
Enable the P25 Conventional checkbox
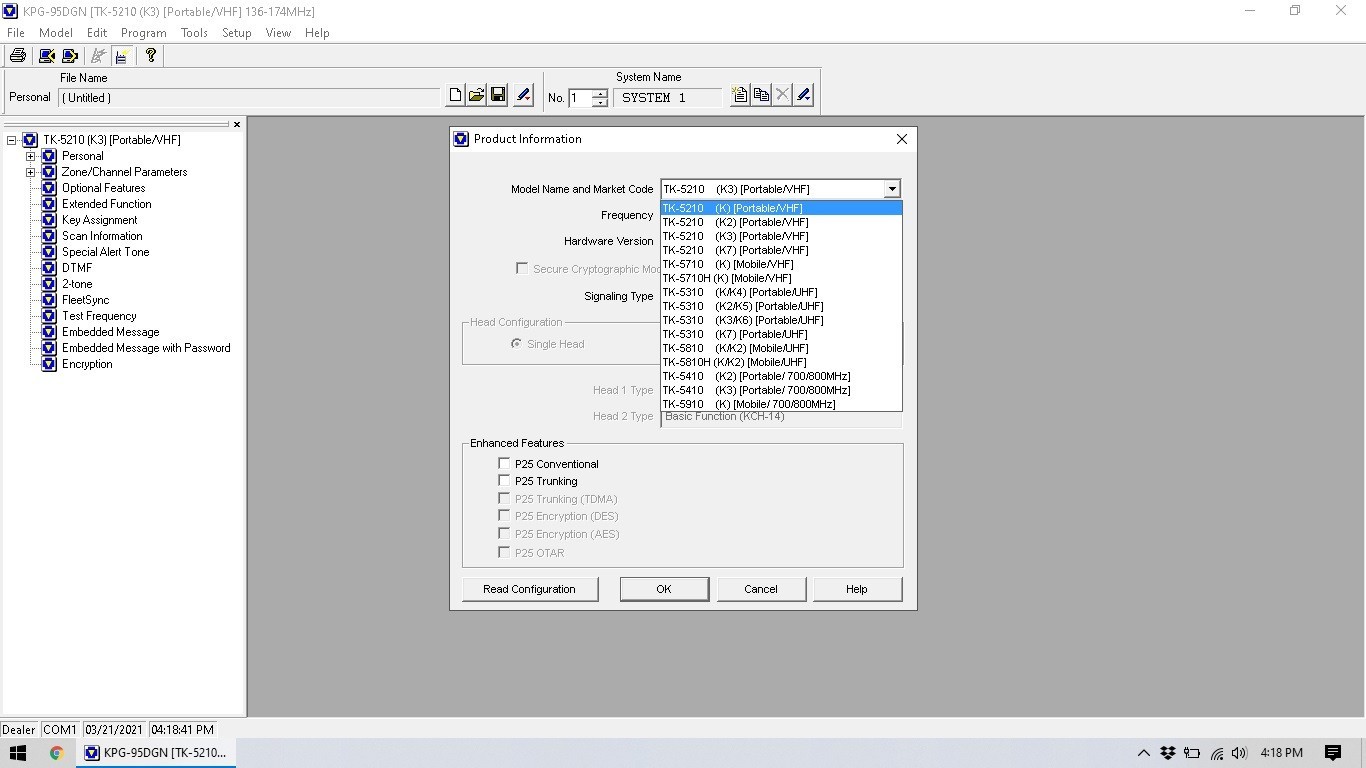point(504,464)
